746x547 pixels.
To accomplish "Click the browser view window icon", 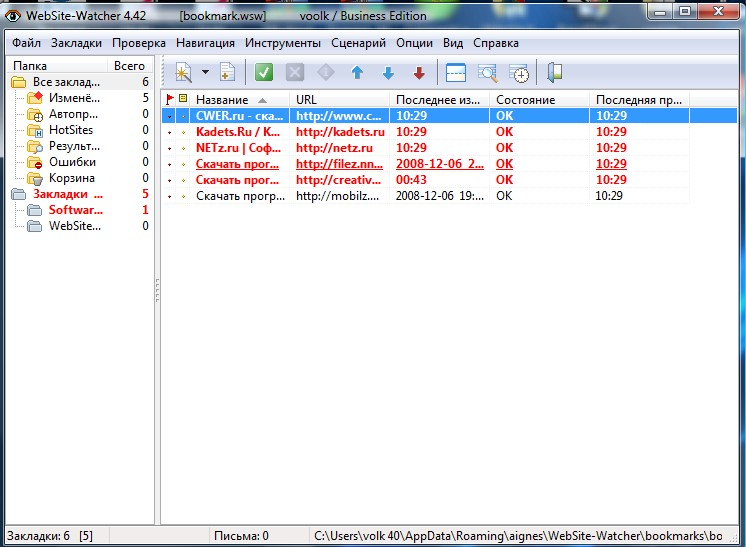I will click(x=455, y=73).
